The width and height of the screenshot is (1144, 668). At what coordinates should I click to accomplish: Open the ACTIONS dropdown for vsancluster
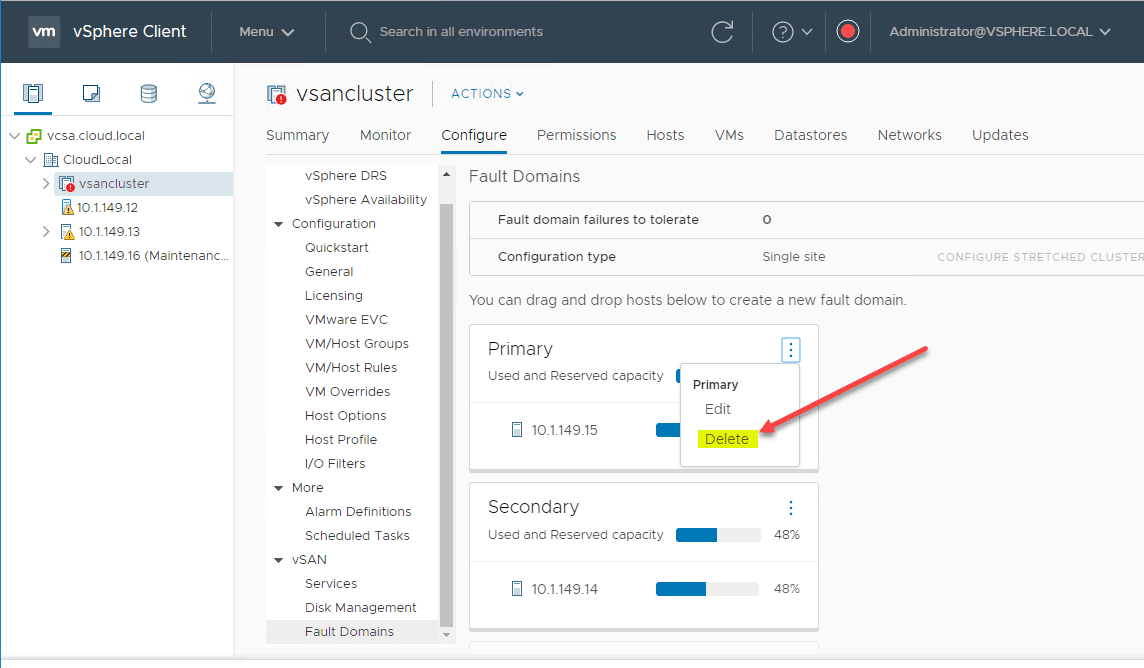(487, 94)
